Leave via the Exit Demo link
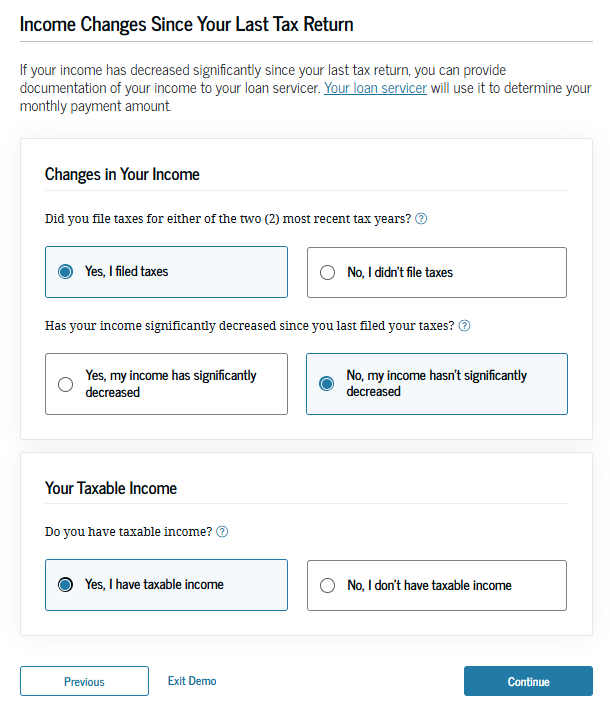This screenshot has height=714, width=610. pos(192,681)
